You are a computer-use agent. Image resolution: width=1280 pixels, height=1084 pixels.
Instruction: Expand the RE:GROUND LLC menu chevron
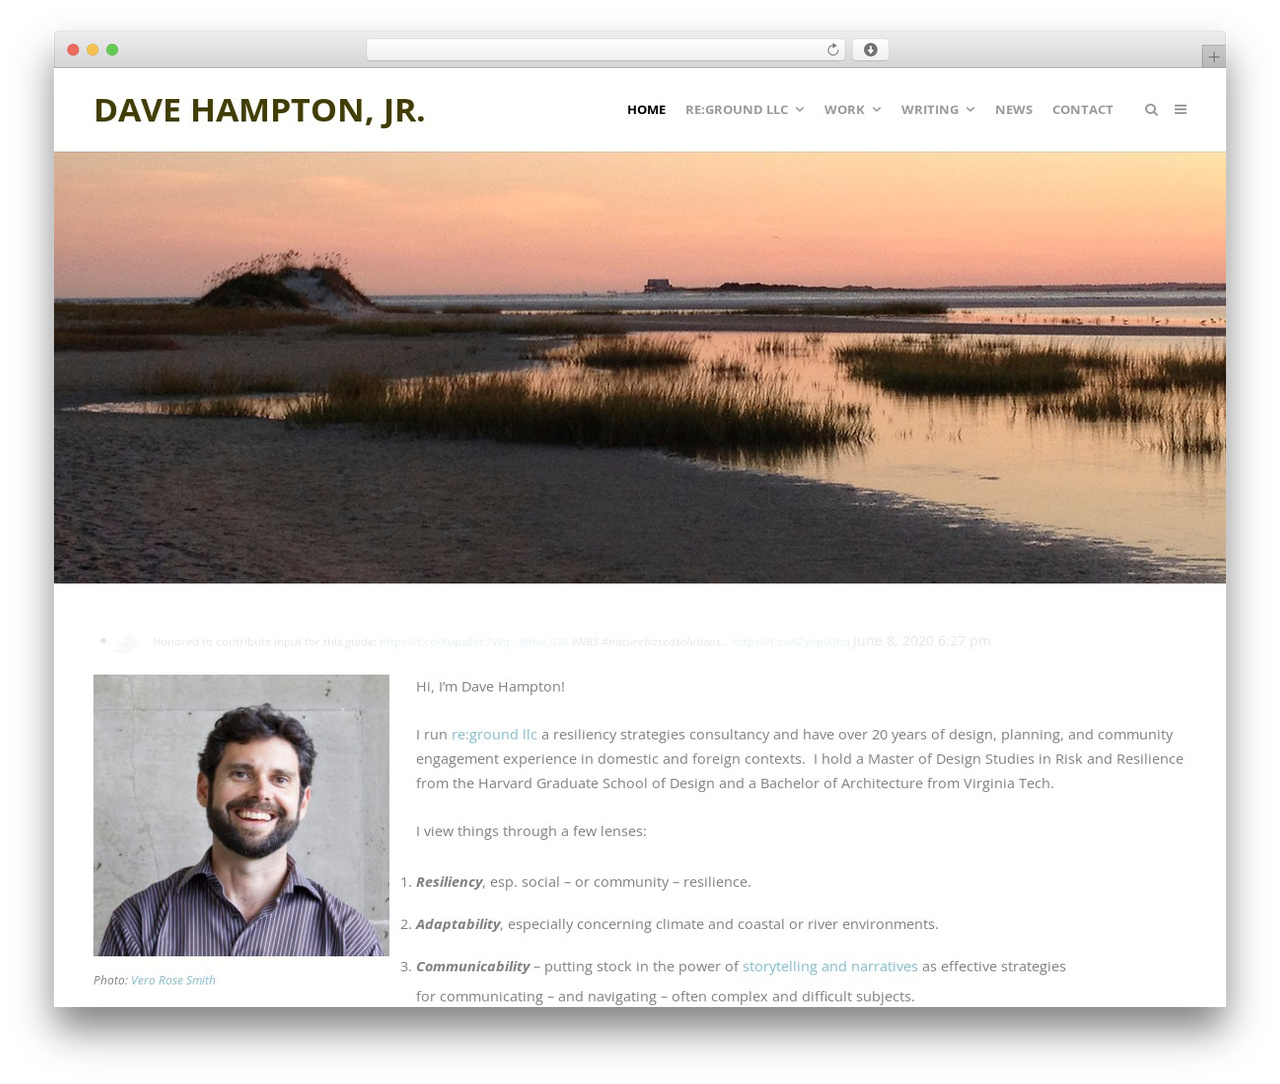point(800,110)
